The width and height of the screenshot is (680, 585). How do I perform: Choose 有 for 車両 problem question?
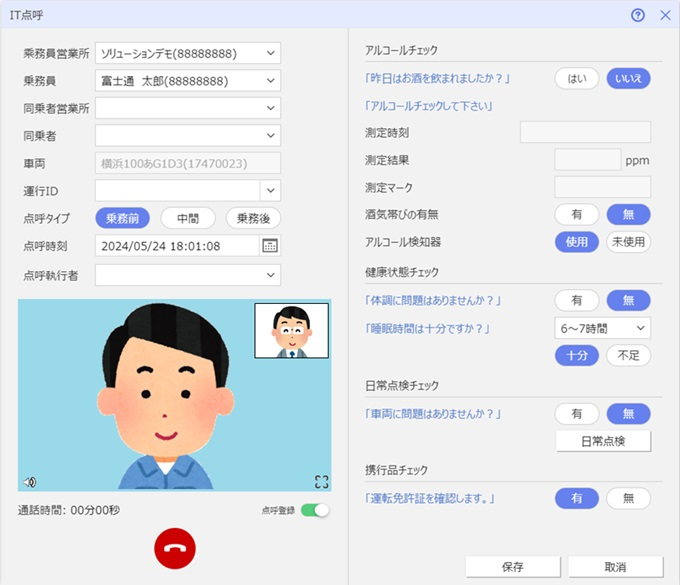tap(577, 414)
